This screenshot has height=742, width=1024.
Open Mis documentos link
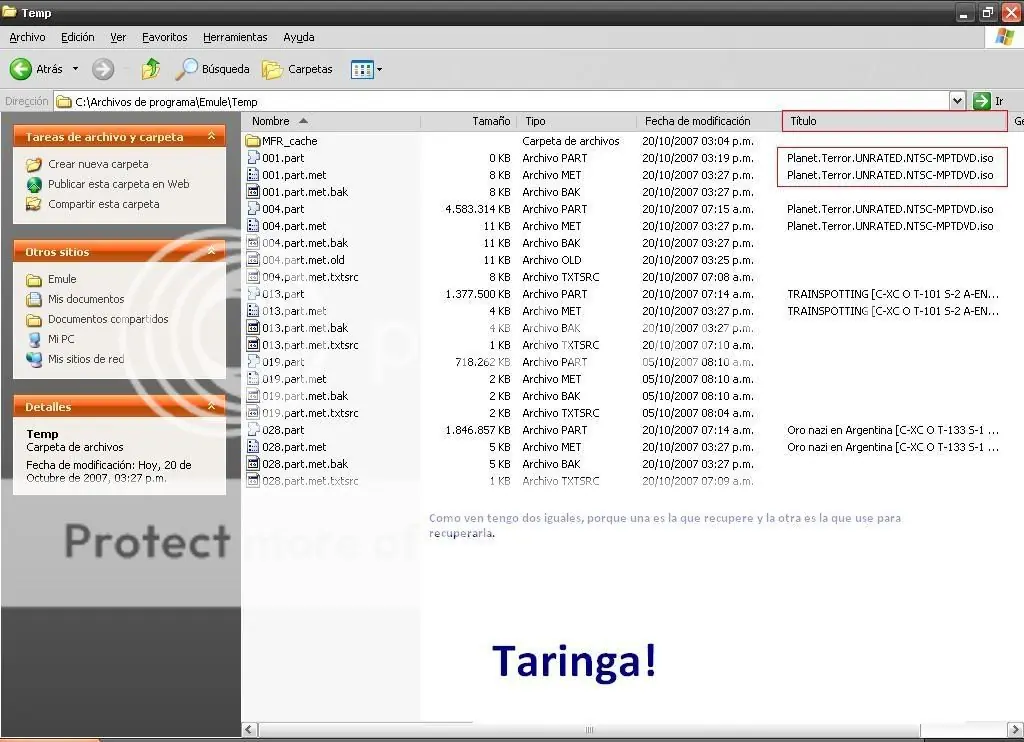86,299
